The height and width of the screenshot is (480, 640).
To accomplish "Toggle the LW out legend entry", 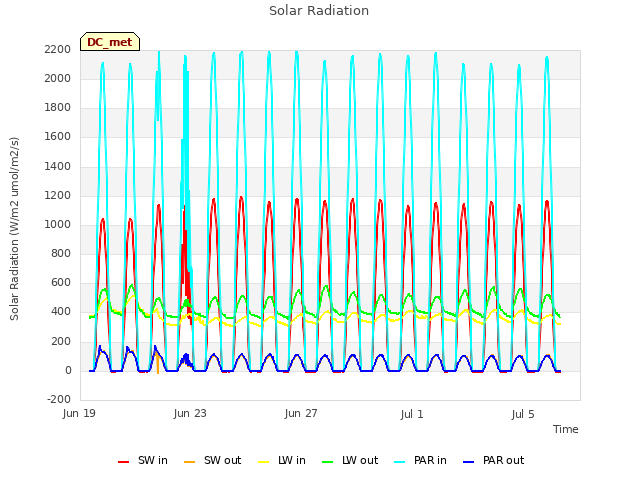I will [x=350, y=460].
